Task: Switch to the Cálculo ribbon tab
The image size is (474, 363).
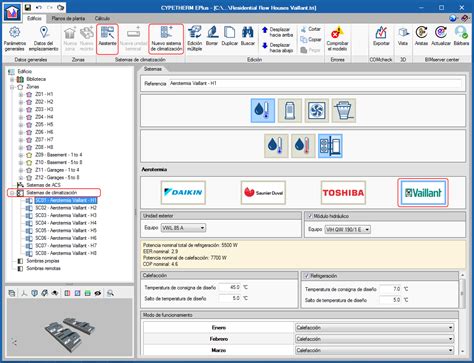Action: coord(102,18)
